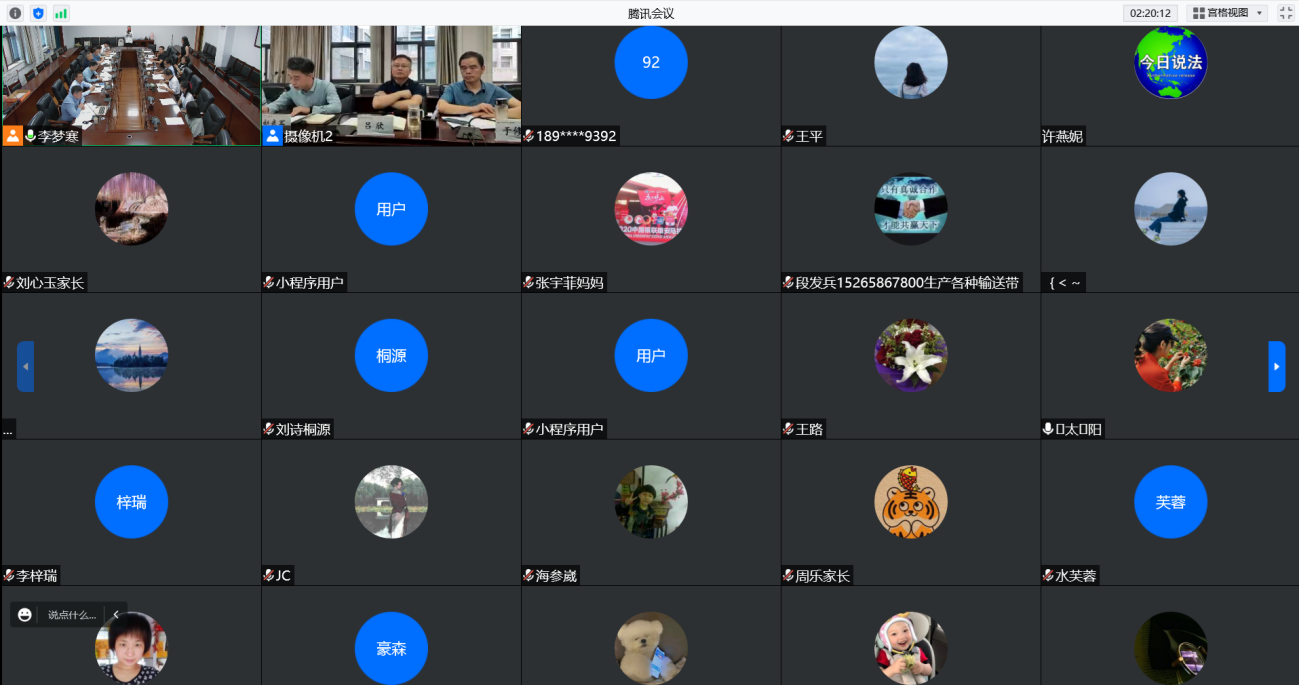
Task: Collapse the chat input bar arrow
Action: tap(116, 615)
